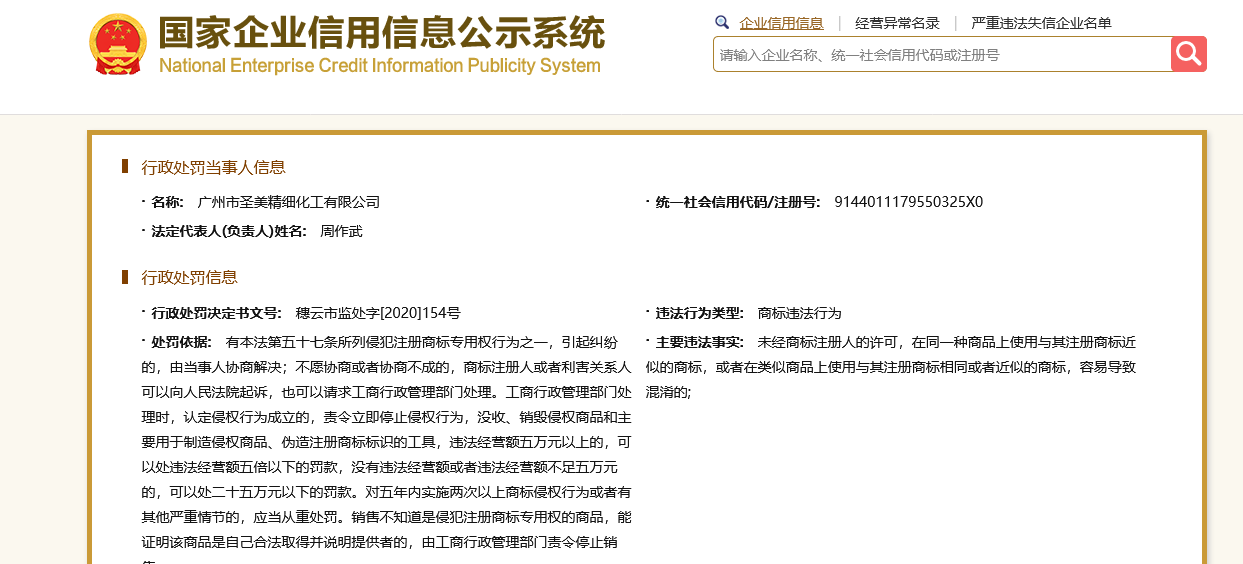Image resolution: width=1243 pixels, height=564 pixels.
Task: Click the violation type value 商标违法行为
Action: 800,313
